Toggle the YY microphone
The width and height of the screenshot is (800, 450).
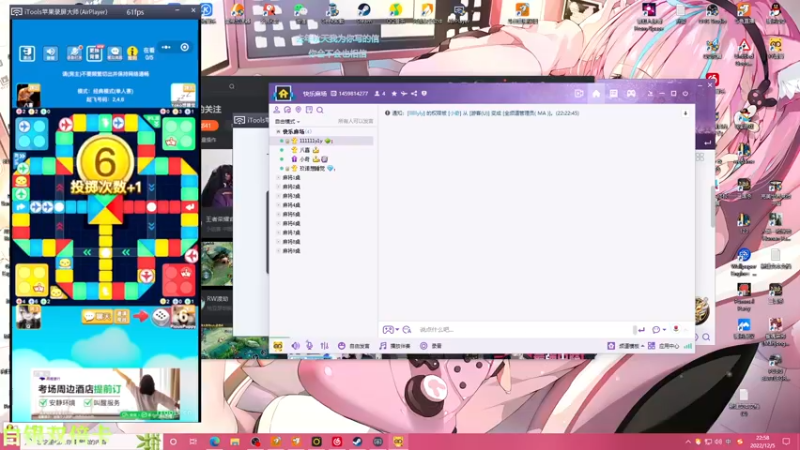coord(309,346)
